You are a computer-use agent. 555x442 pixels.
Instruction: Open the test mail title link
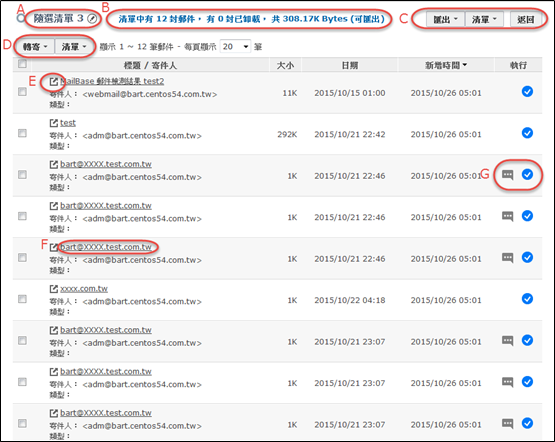[x=68, y=123]
